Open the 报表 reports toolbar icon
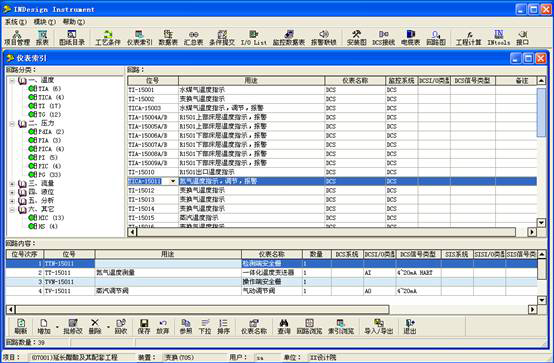This screenshot has width=554, height=363. coord(42,38)
